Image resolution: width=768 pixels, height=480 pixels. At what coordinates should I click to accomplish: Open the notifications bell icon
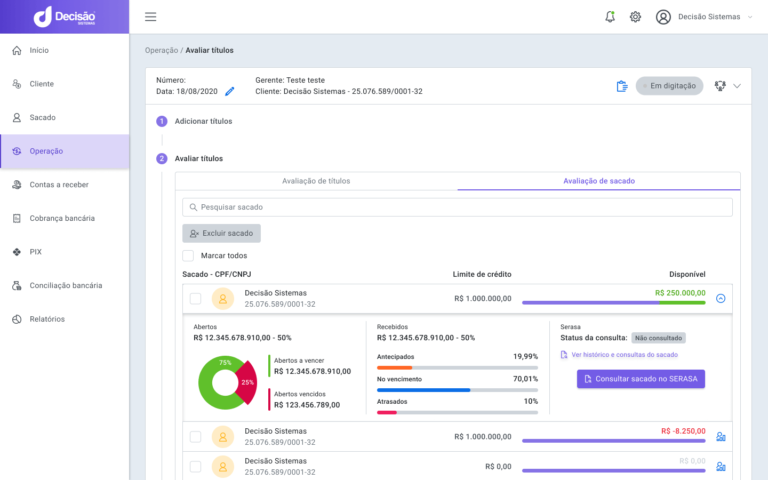coord(610,17)
